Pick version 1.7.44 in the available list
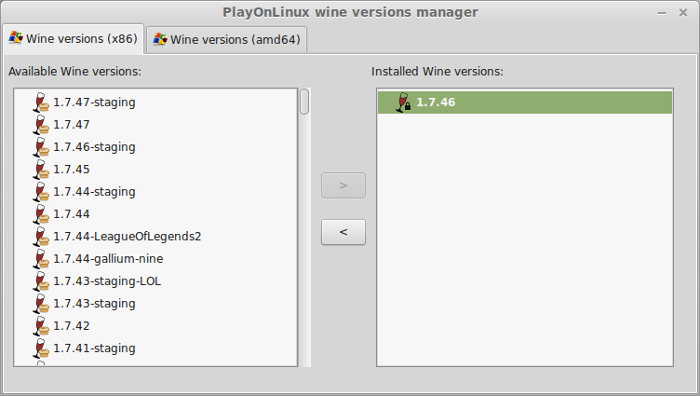 click(71, 214)
